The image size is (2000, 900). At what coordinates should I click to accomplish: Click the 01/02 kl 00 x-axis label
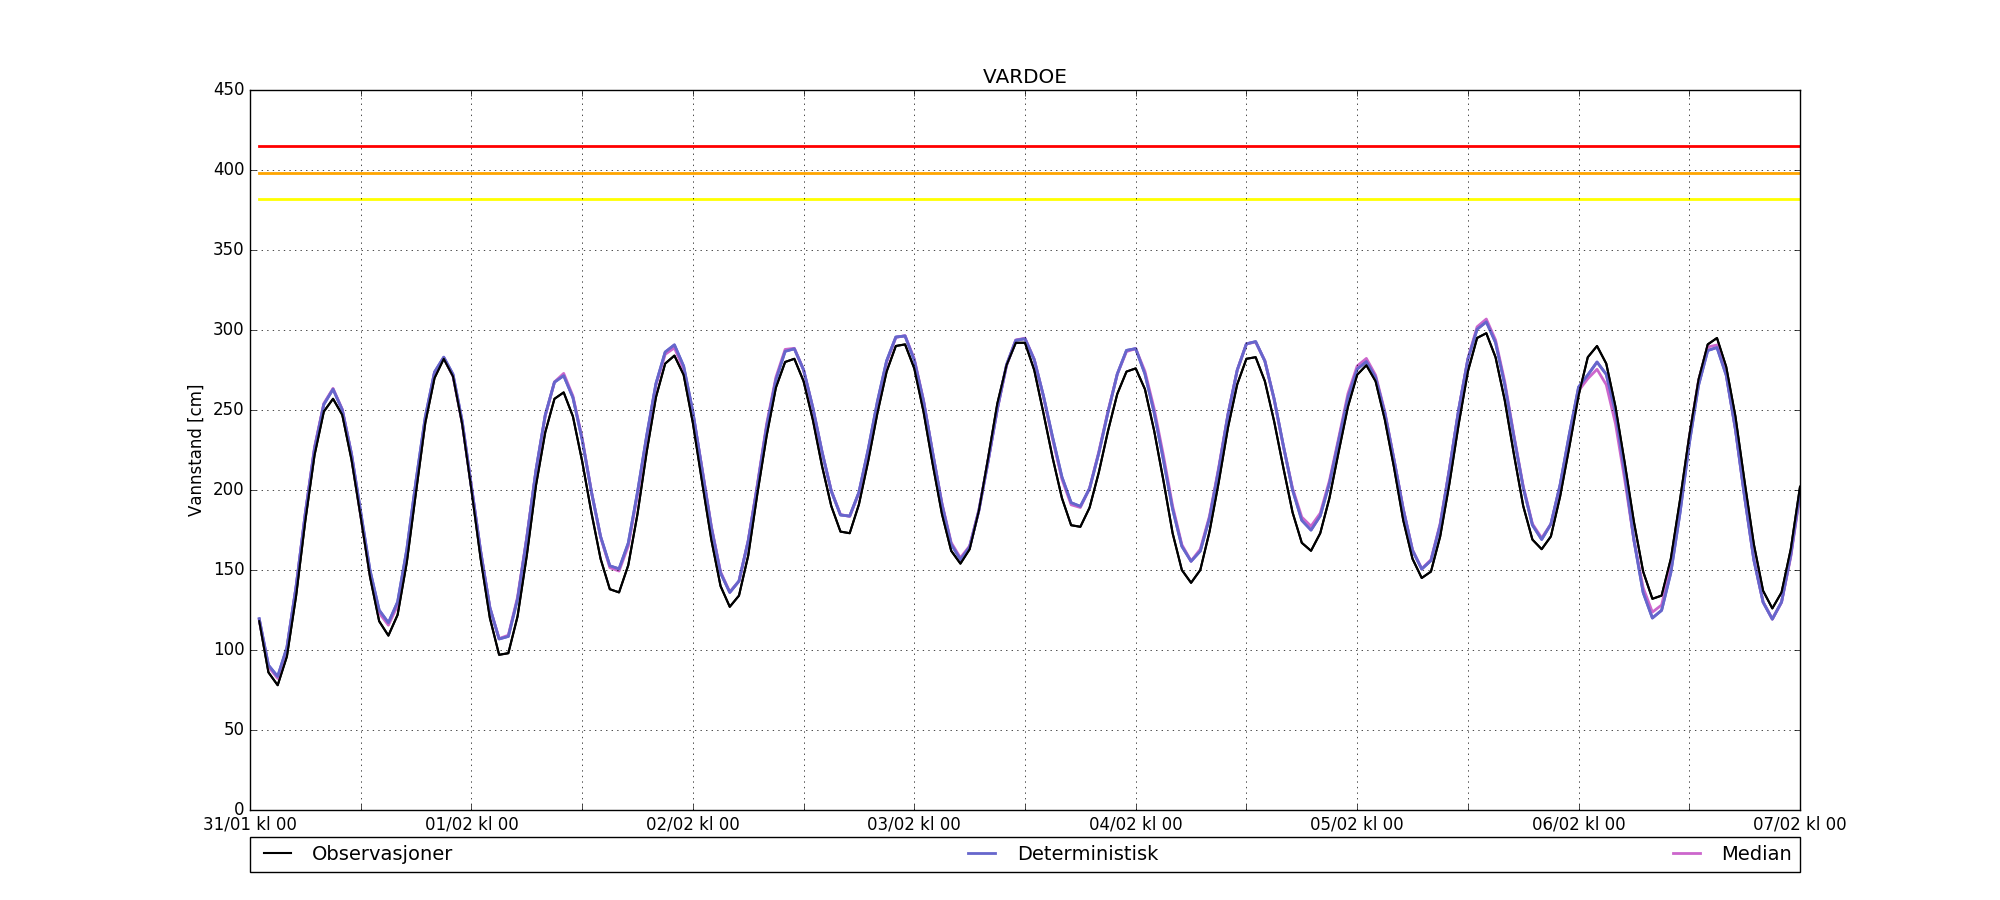471,825
